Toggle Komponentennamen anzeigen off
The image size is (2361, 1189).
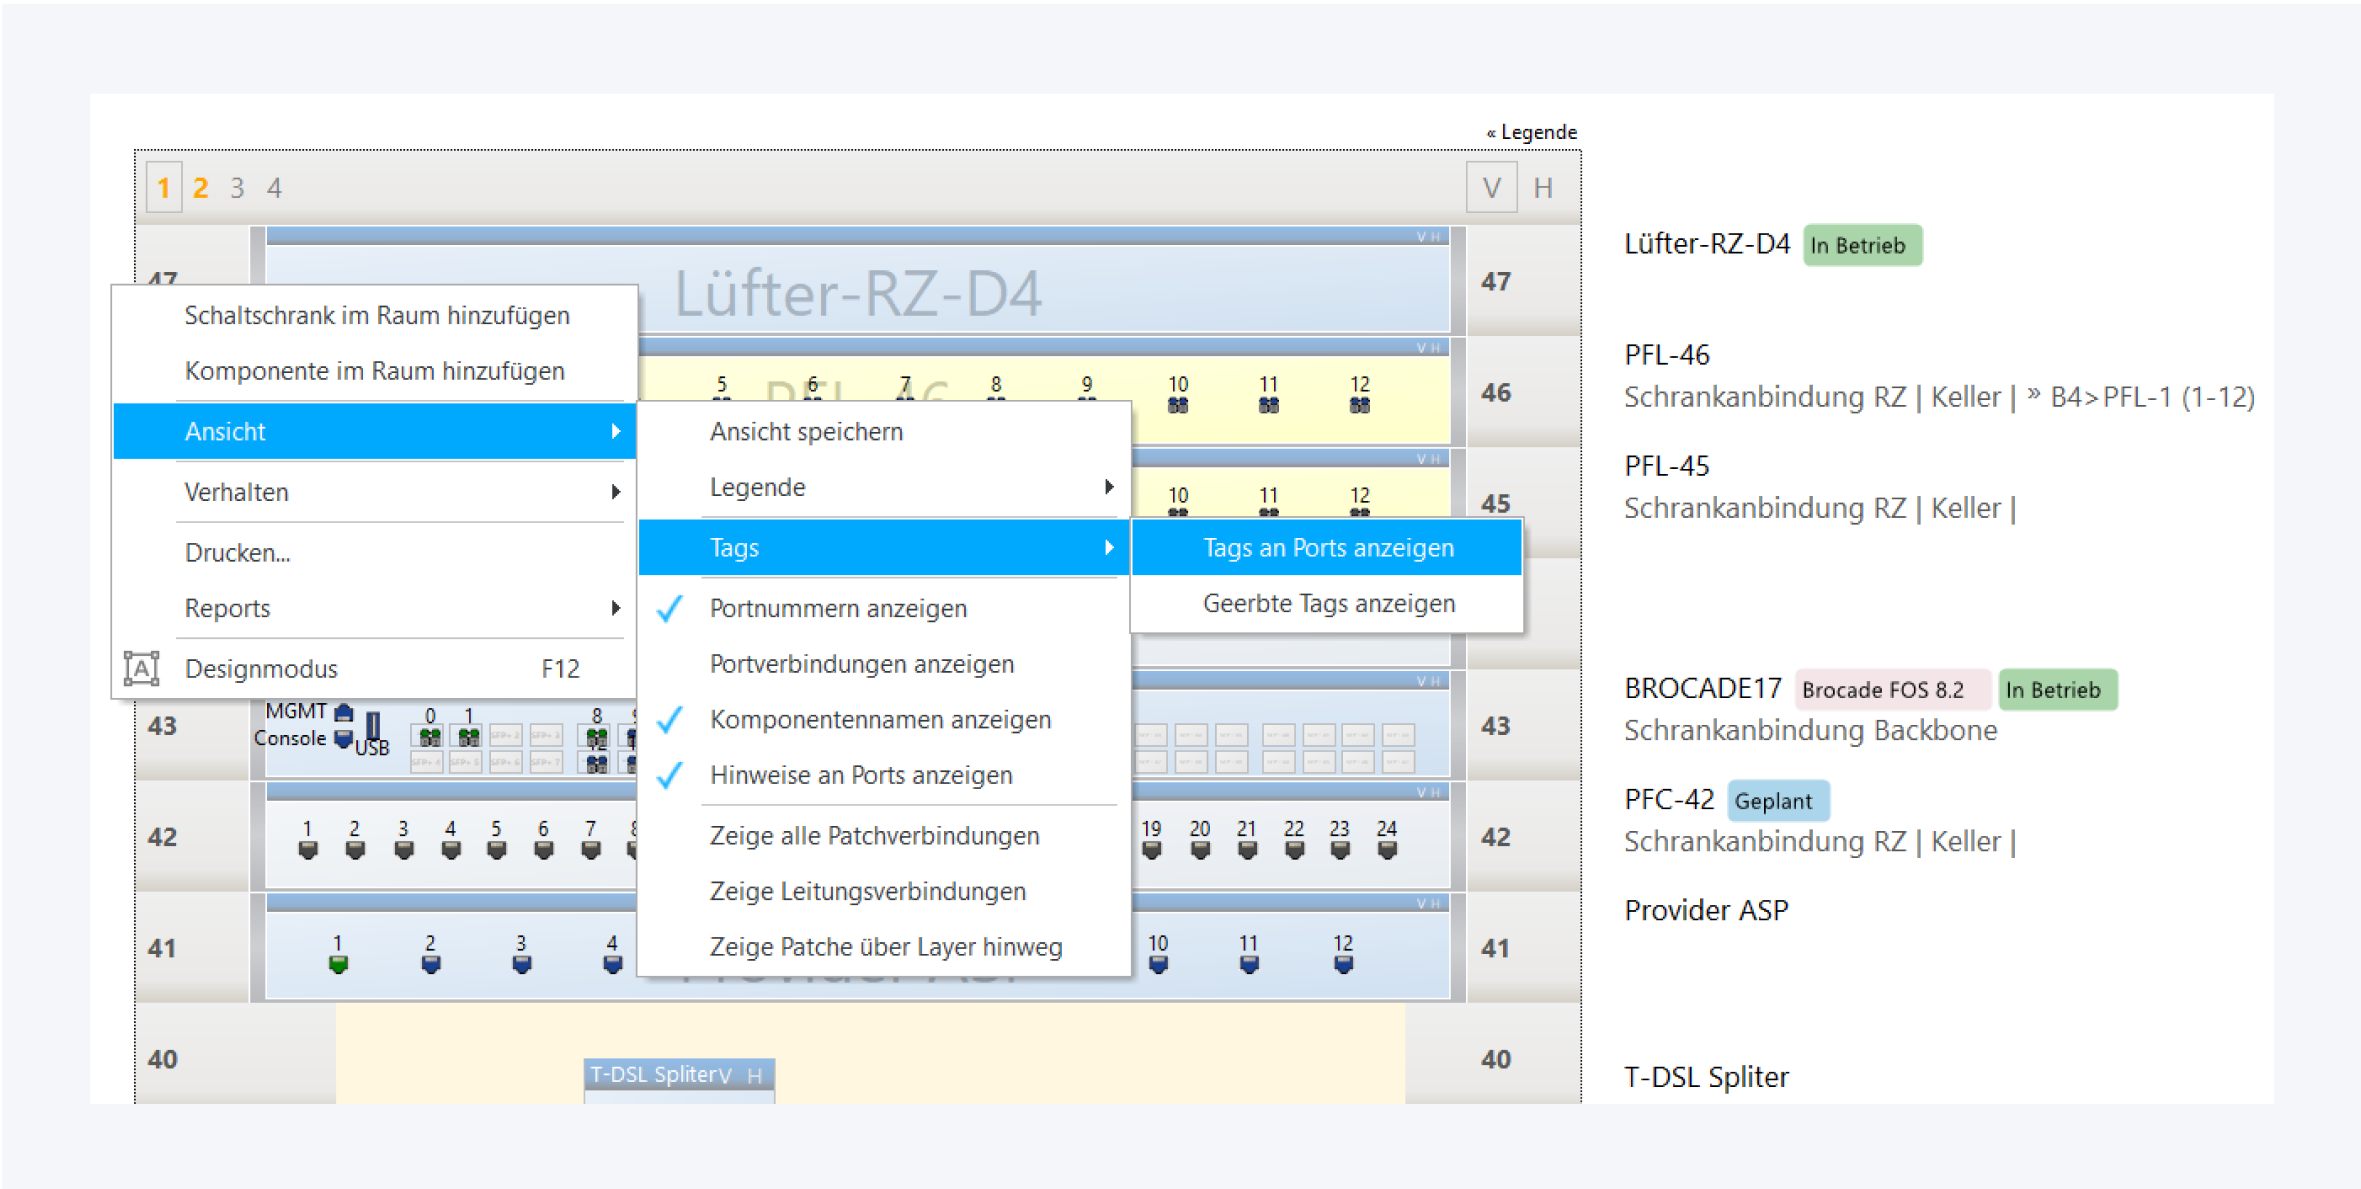point(879,719)
